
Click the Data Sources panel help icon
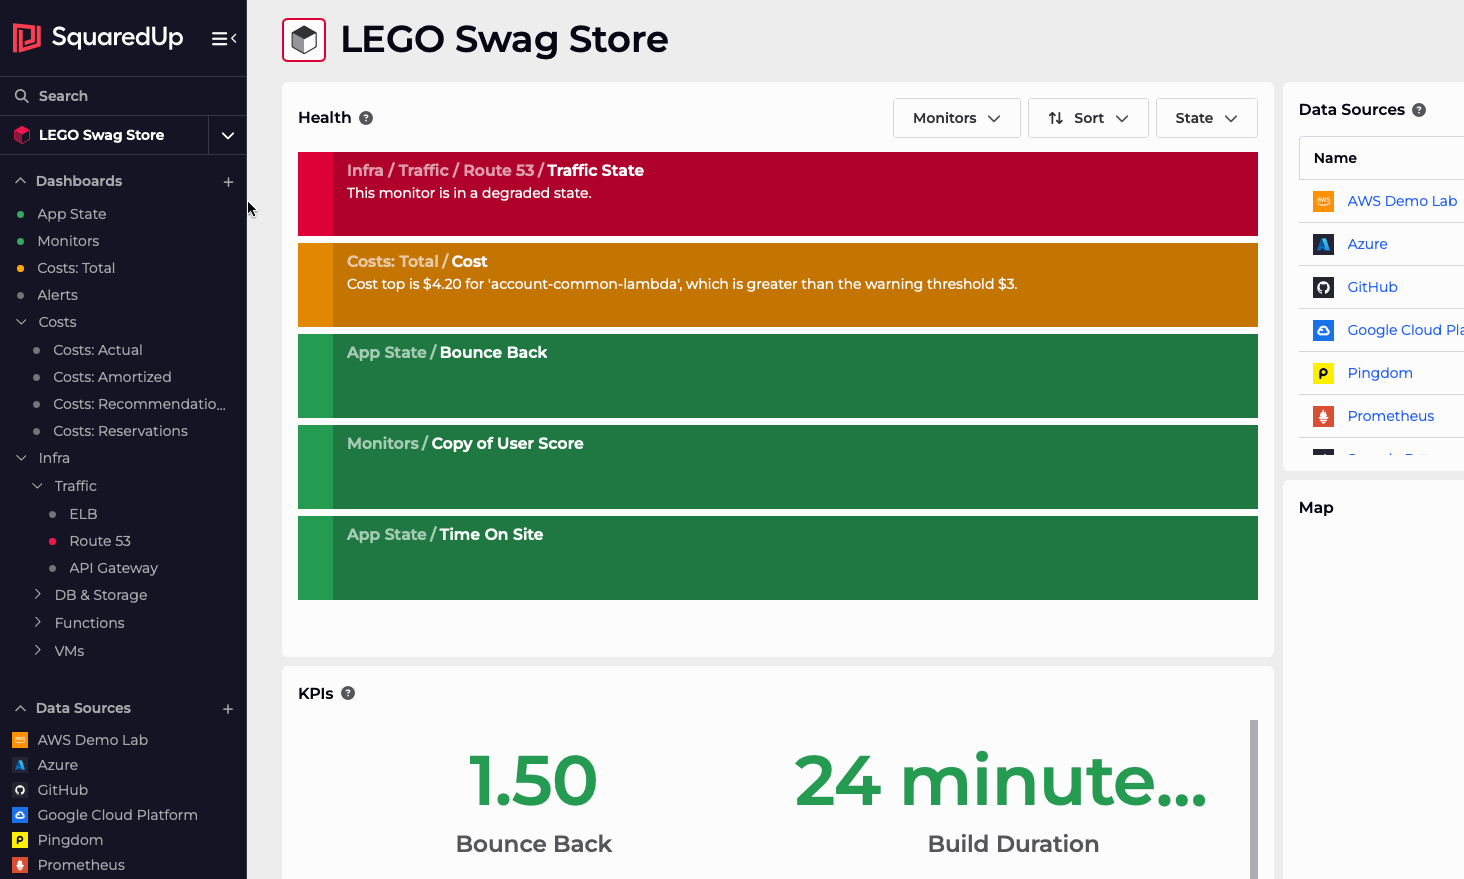1418,110
